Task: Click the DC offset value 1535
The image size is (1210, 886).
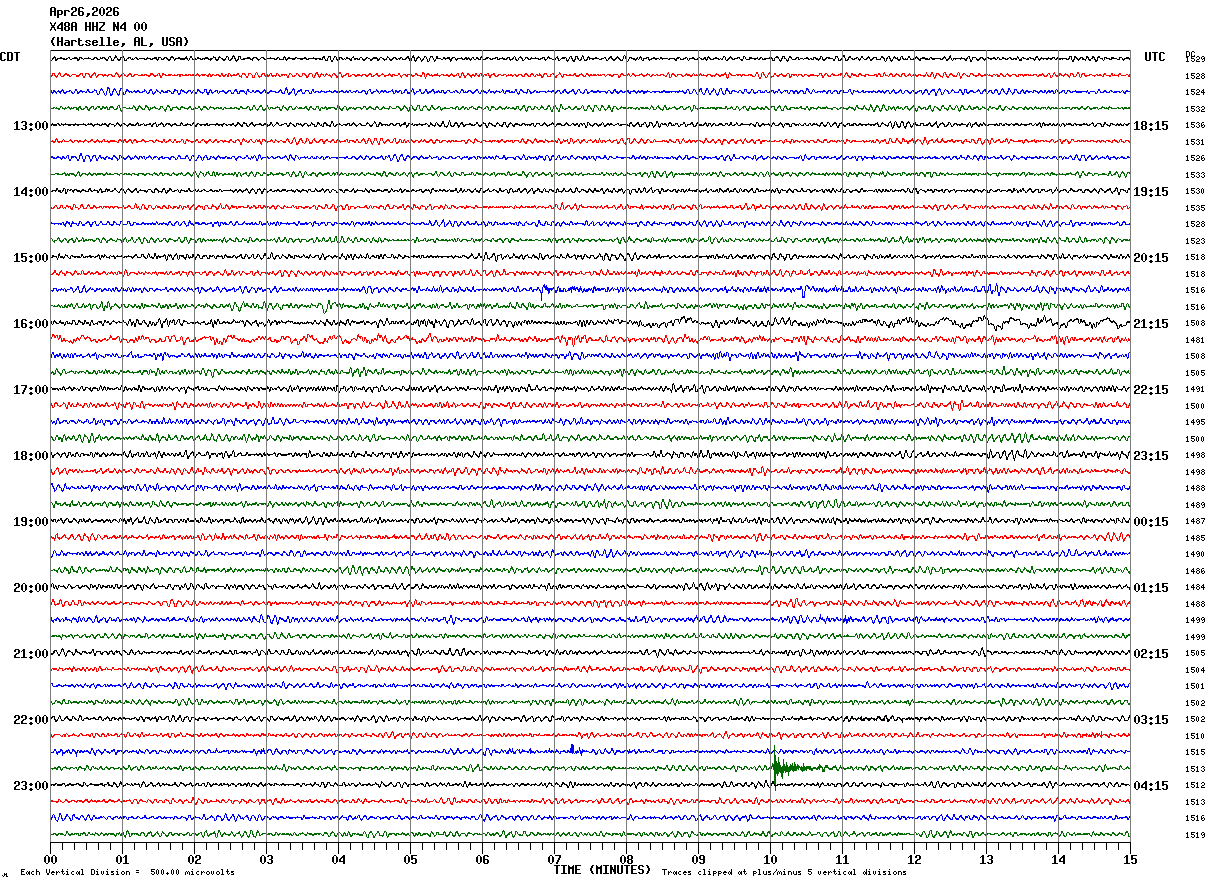Action: (x=1195, y=208)
